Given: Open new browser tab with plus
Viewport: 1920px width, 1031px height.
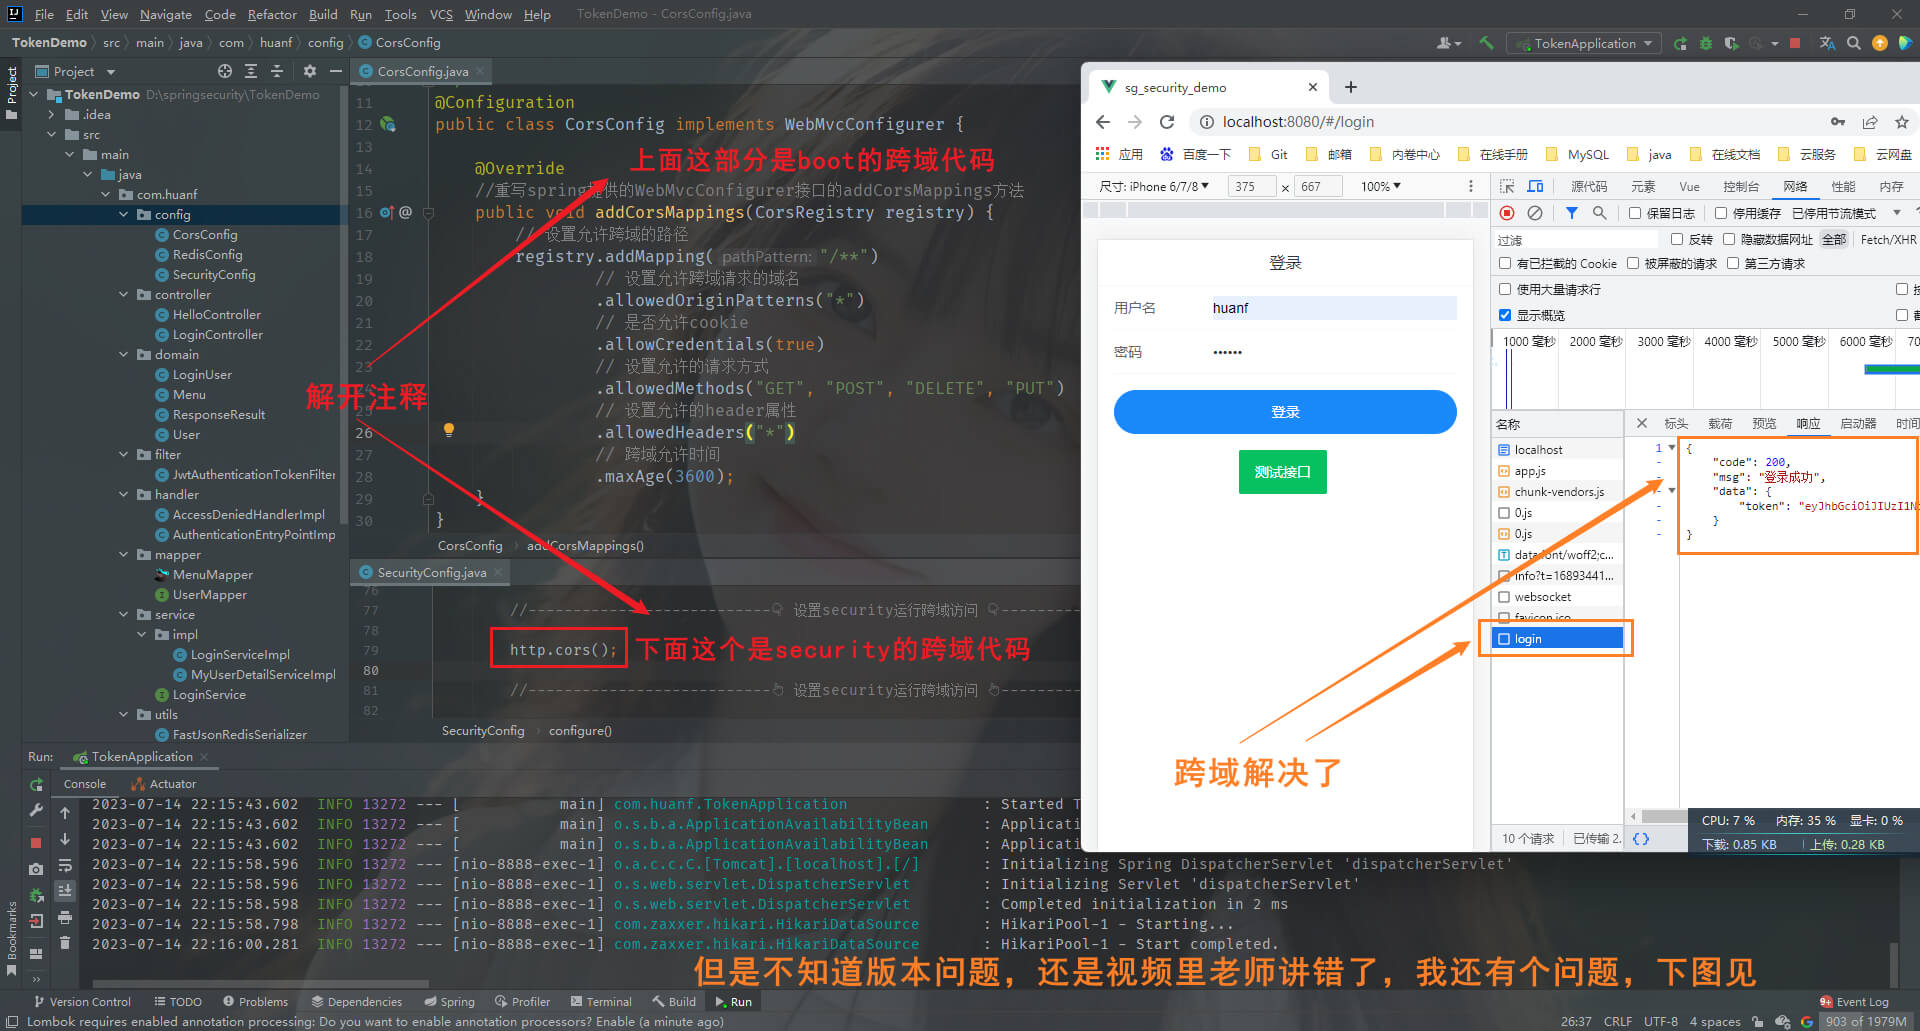Looking at the screenshot, I should pos(1351,87).
